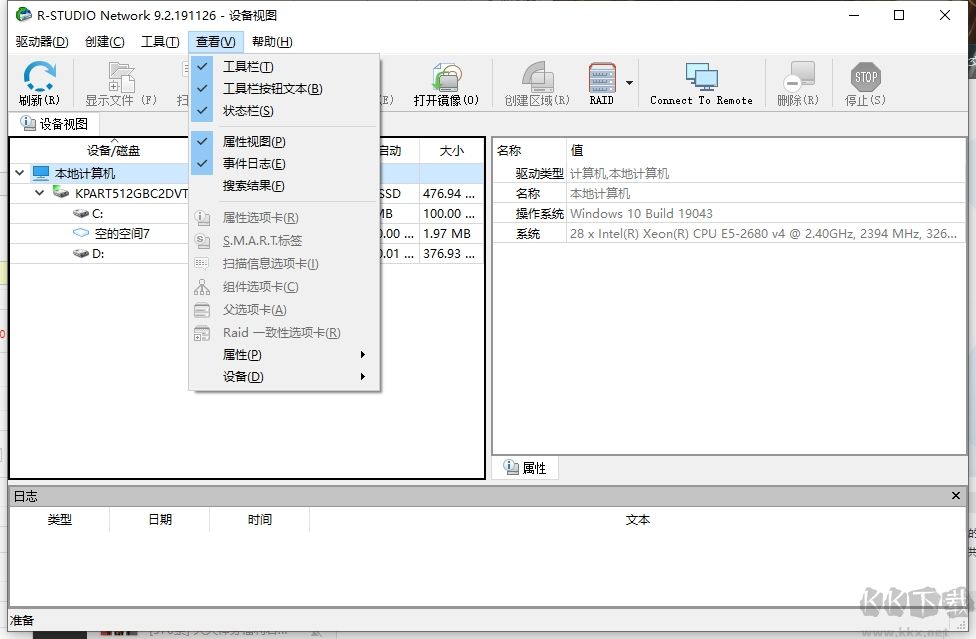The image size is (976, 639).
Task: Sort by the 大小 size column header
Action: (x=452, y=150)
